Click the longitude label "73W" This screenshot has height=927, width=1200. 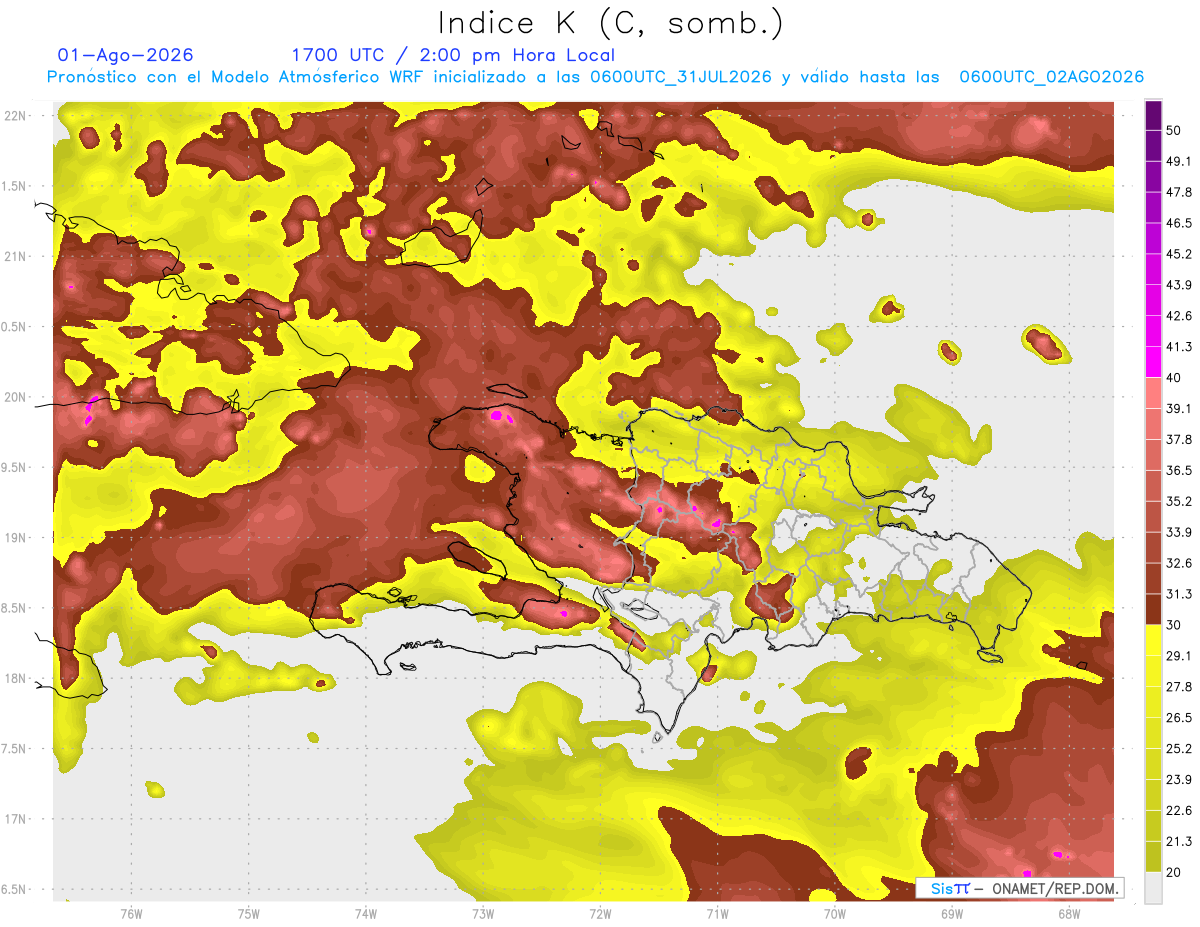483,913
